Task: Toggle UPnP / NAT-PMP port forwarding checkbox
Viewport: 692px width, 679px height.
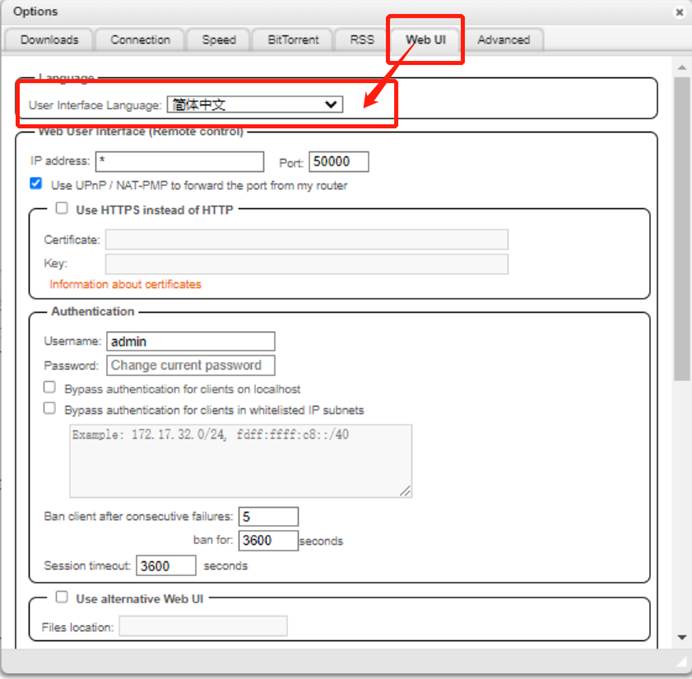Action: tap(36, 184)
